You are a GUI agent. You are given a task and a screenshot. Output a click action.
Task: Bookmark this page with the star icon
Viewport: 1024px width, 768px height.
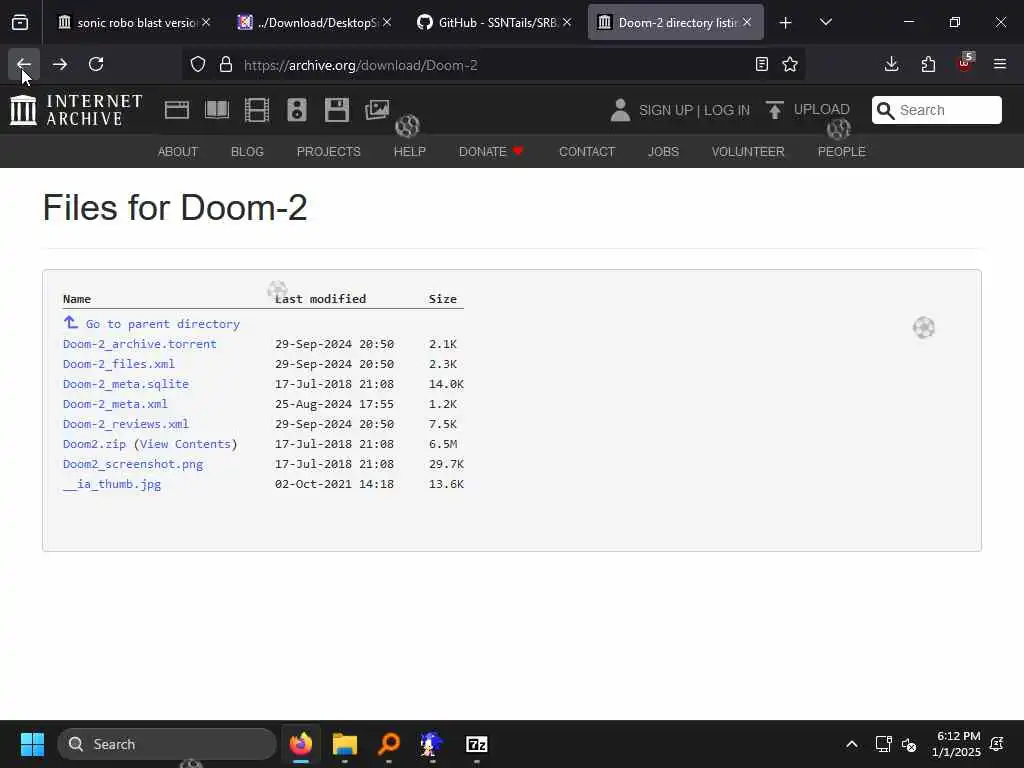pyautogui.click(x=790, y=64)
